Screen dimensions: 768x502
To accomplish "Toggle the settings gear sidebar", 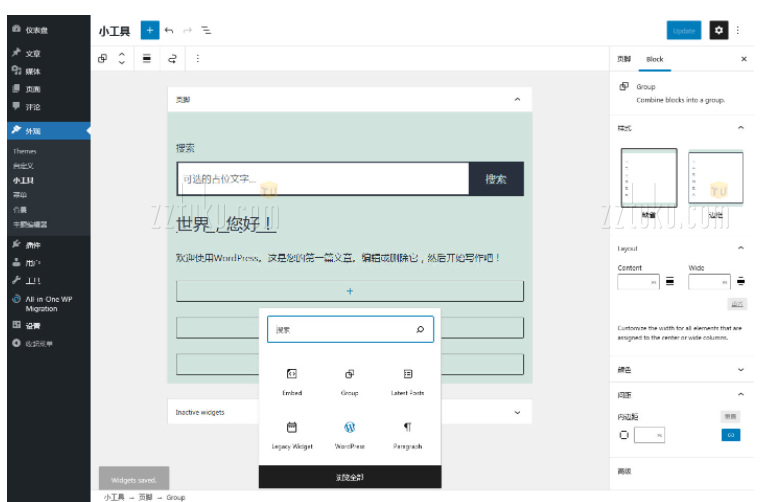I will [x=718, y=31].
